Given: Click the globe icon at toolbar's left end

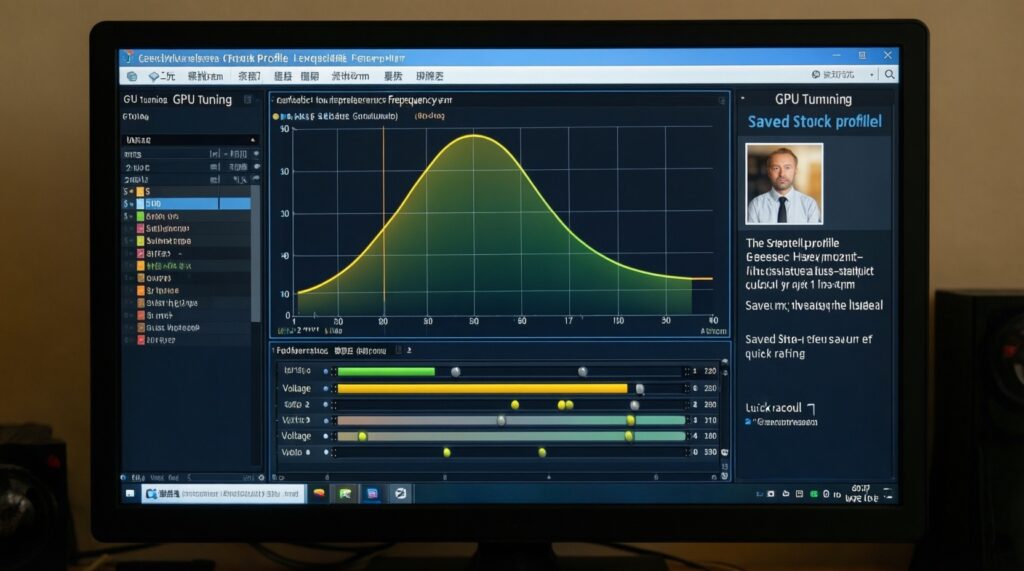Looking at the screenshot, I should coord(131,76).
